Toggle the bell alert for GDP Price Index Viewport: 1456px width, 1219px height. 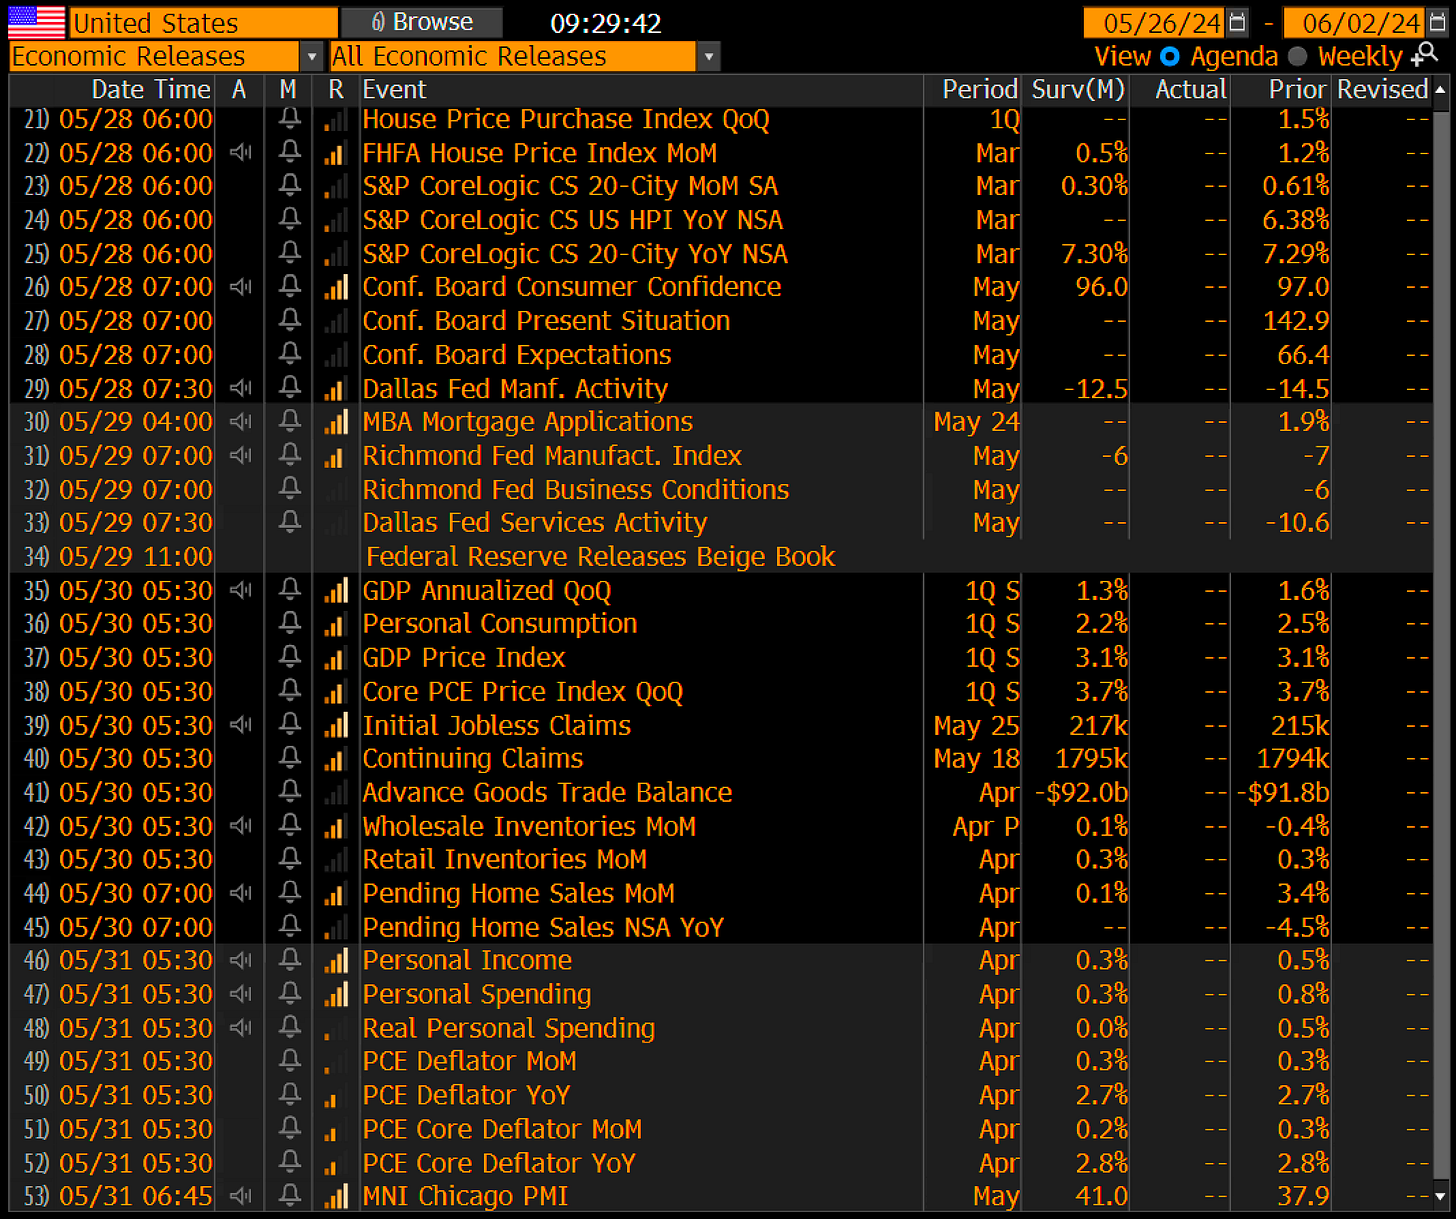tap(290, 658)
